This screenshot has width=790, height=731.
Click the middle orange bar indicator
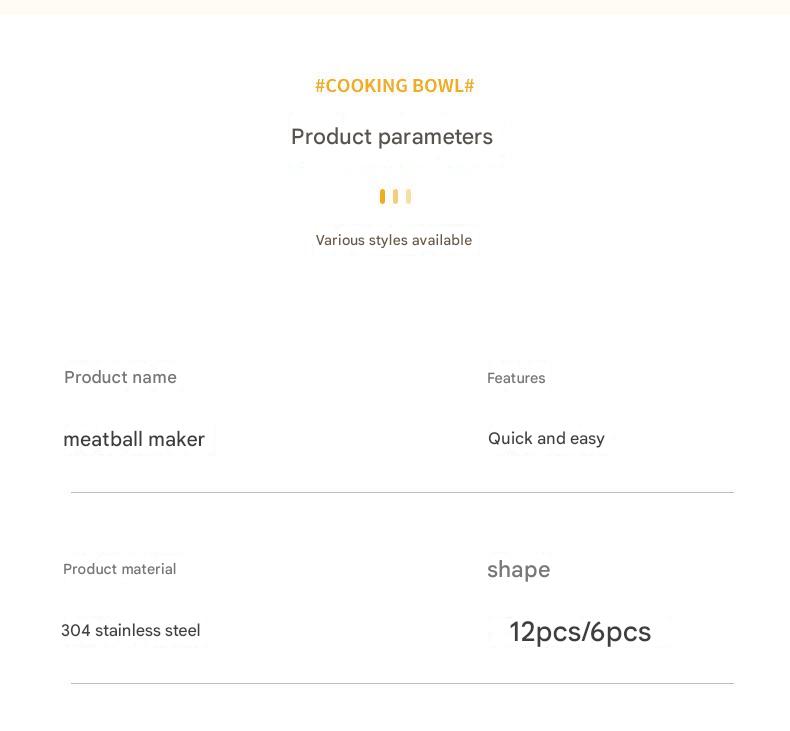(395, 197)
